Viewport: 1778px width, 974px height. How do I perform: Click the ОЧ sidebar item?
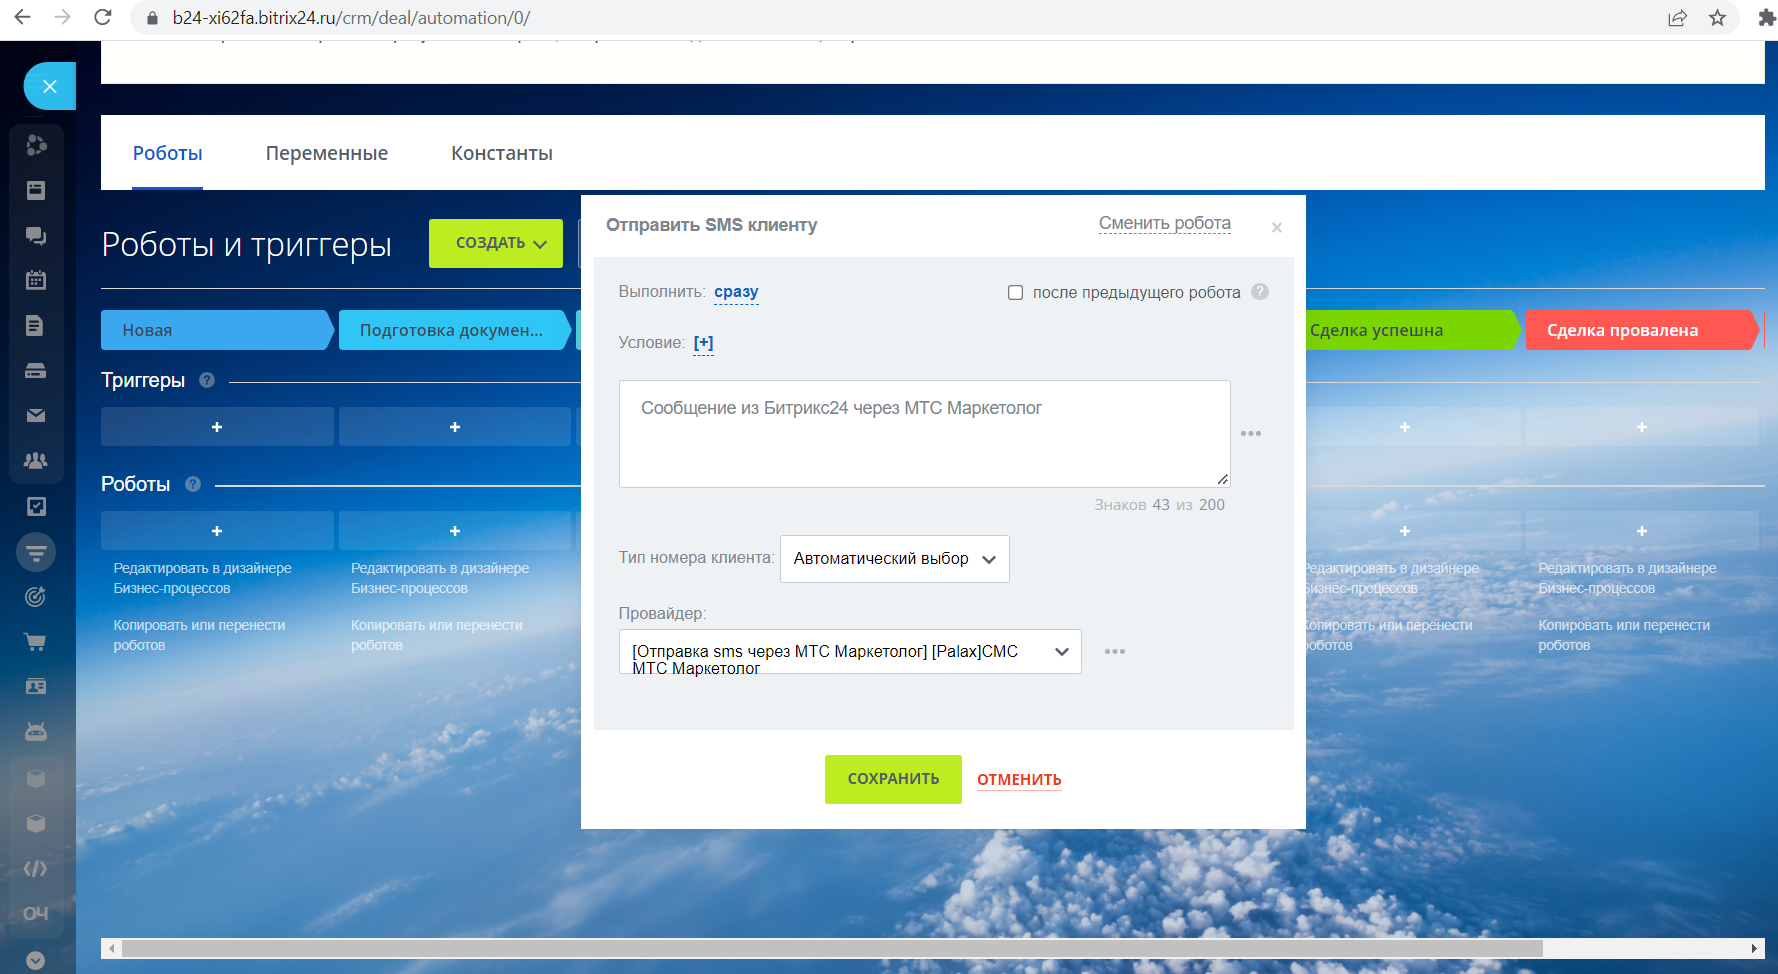pos(36,914)
